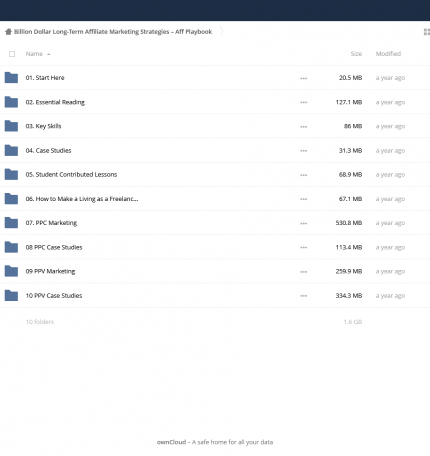
Task: Open more actions for 02. Essential Reading
Action: (x=303, y=102)
